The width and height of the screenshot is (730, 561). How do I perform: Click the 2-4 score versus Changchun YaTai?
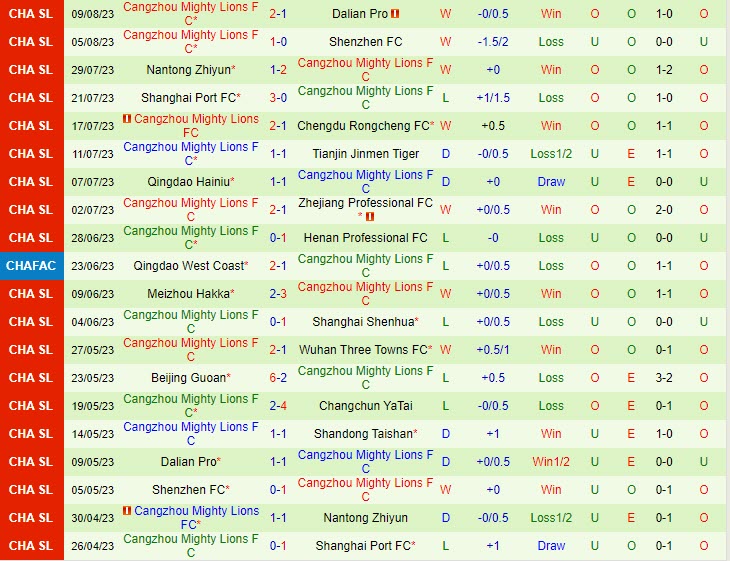[x=278, y=406]
